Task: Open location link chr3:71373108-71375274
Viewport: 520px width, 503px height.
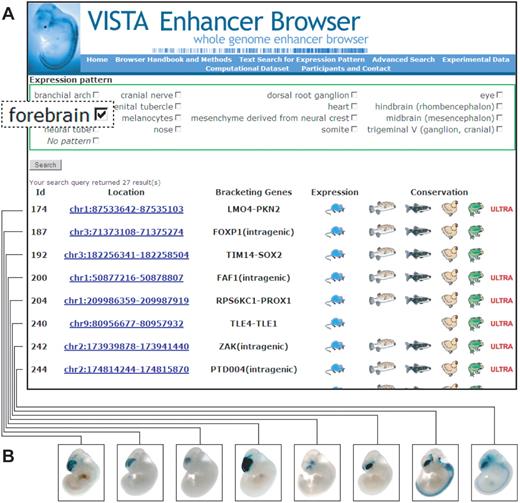Action: [x=126, y=232]
